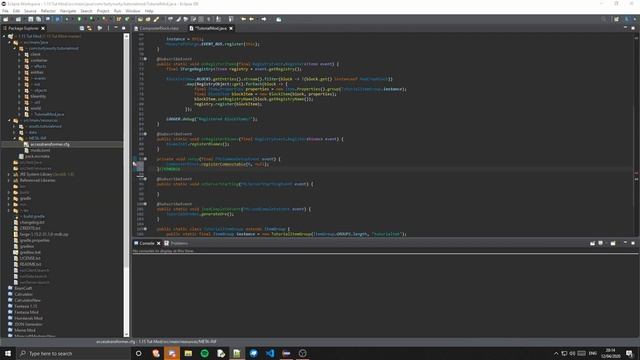Minimize the Package Explorer view
640x360 pixels.
pos(116,28)
